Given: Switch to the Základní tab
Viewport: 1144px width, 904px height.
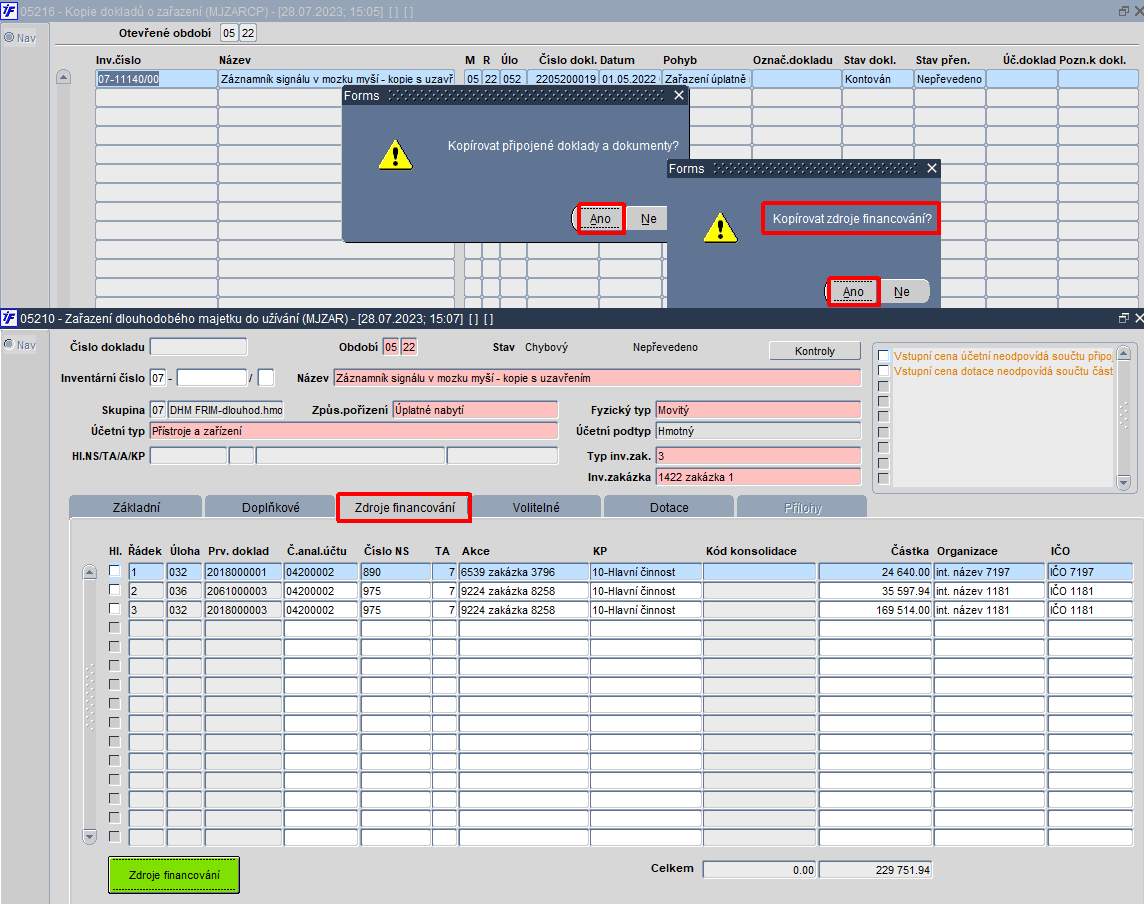Looking at the screenshot, I should tap(136, 507).
